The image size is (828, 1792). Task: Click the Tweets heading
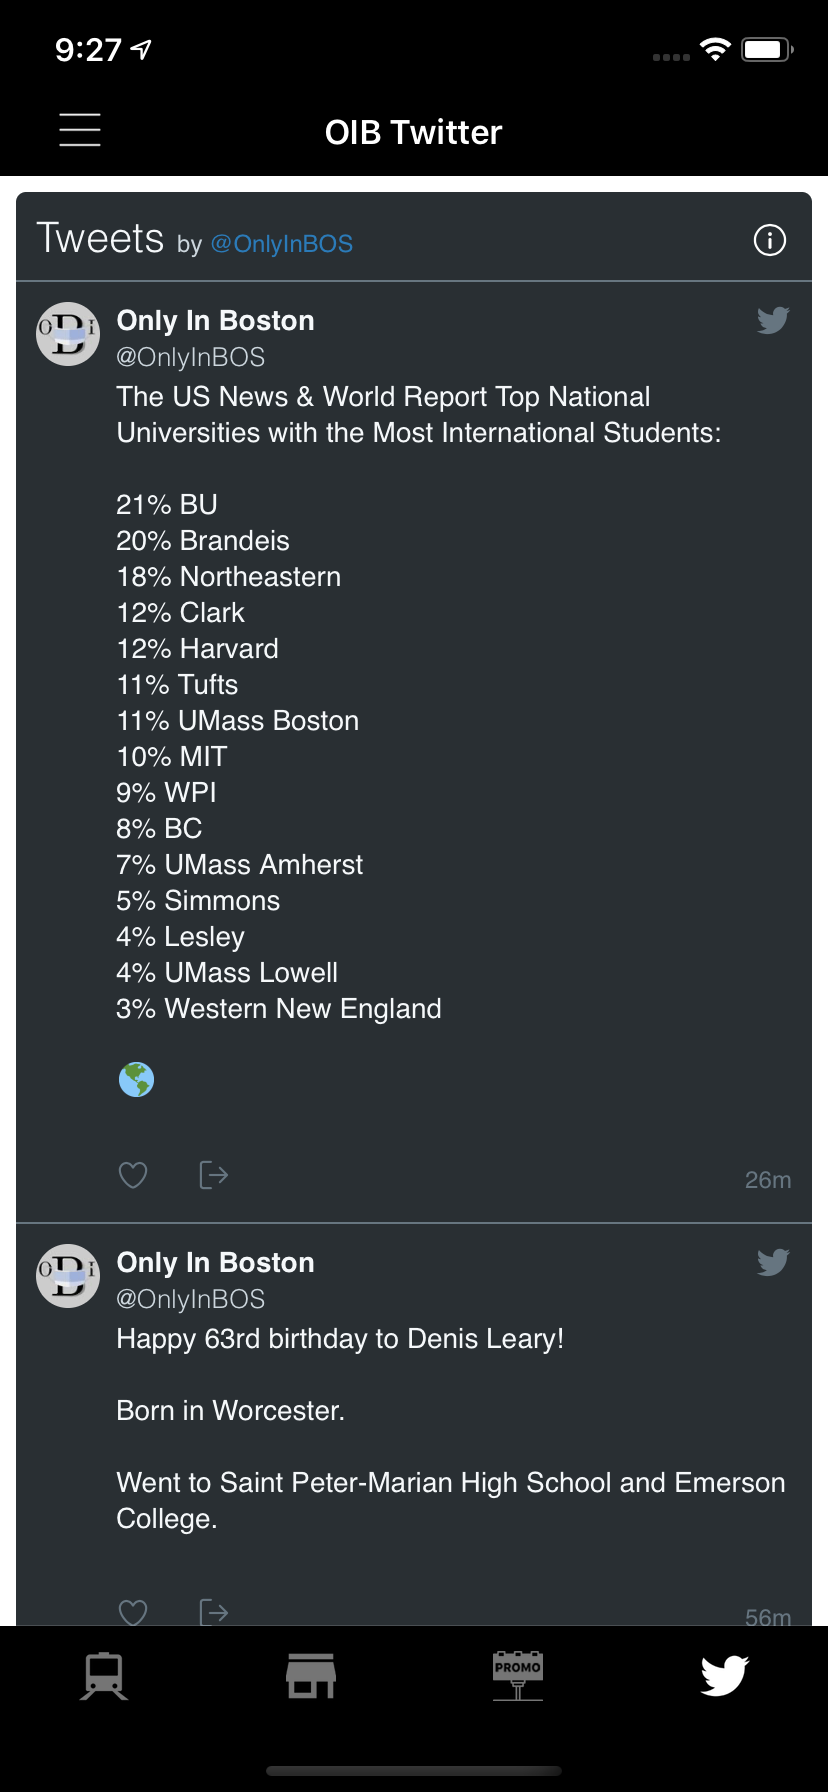[x=100, y=240]
